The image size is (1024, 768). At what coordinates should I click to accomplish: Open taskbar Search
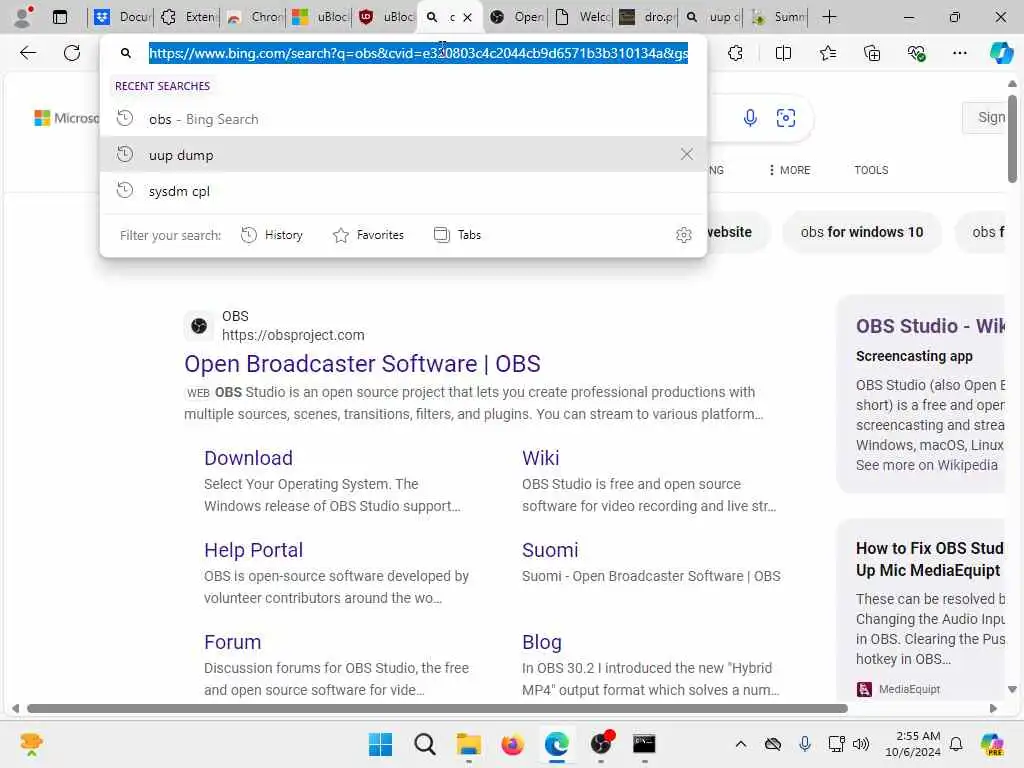pos(424,744)
